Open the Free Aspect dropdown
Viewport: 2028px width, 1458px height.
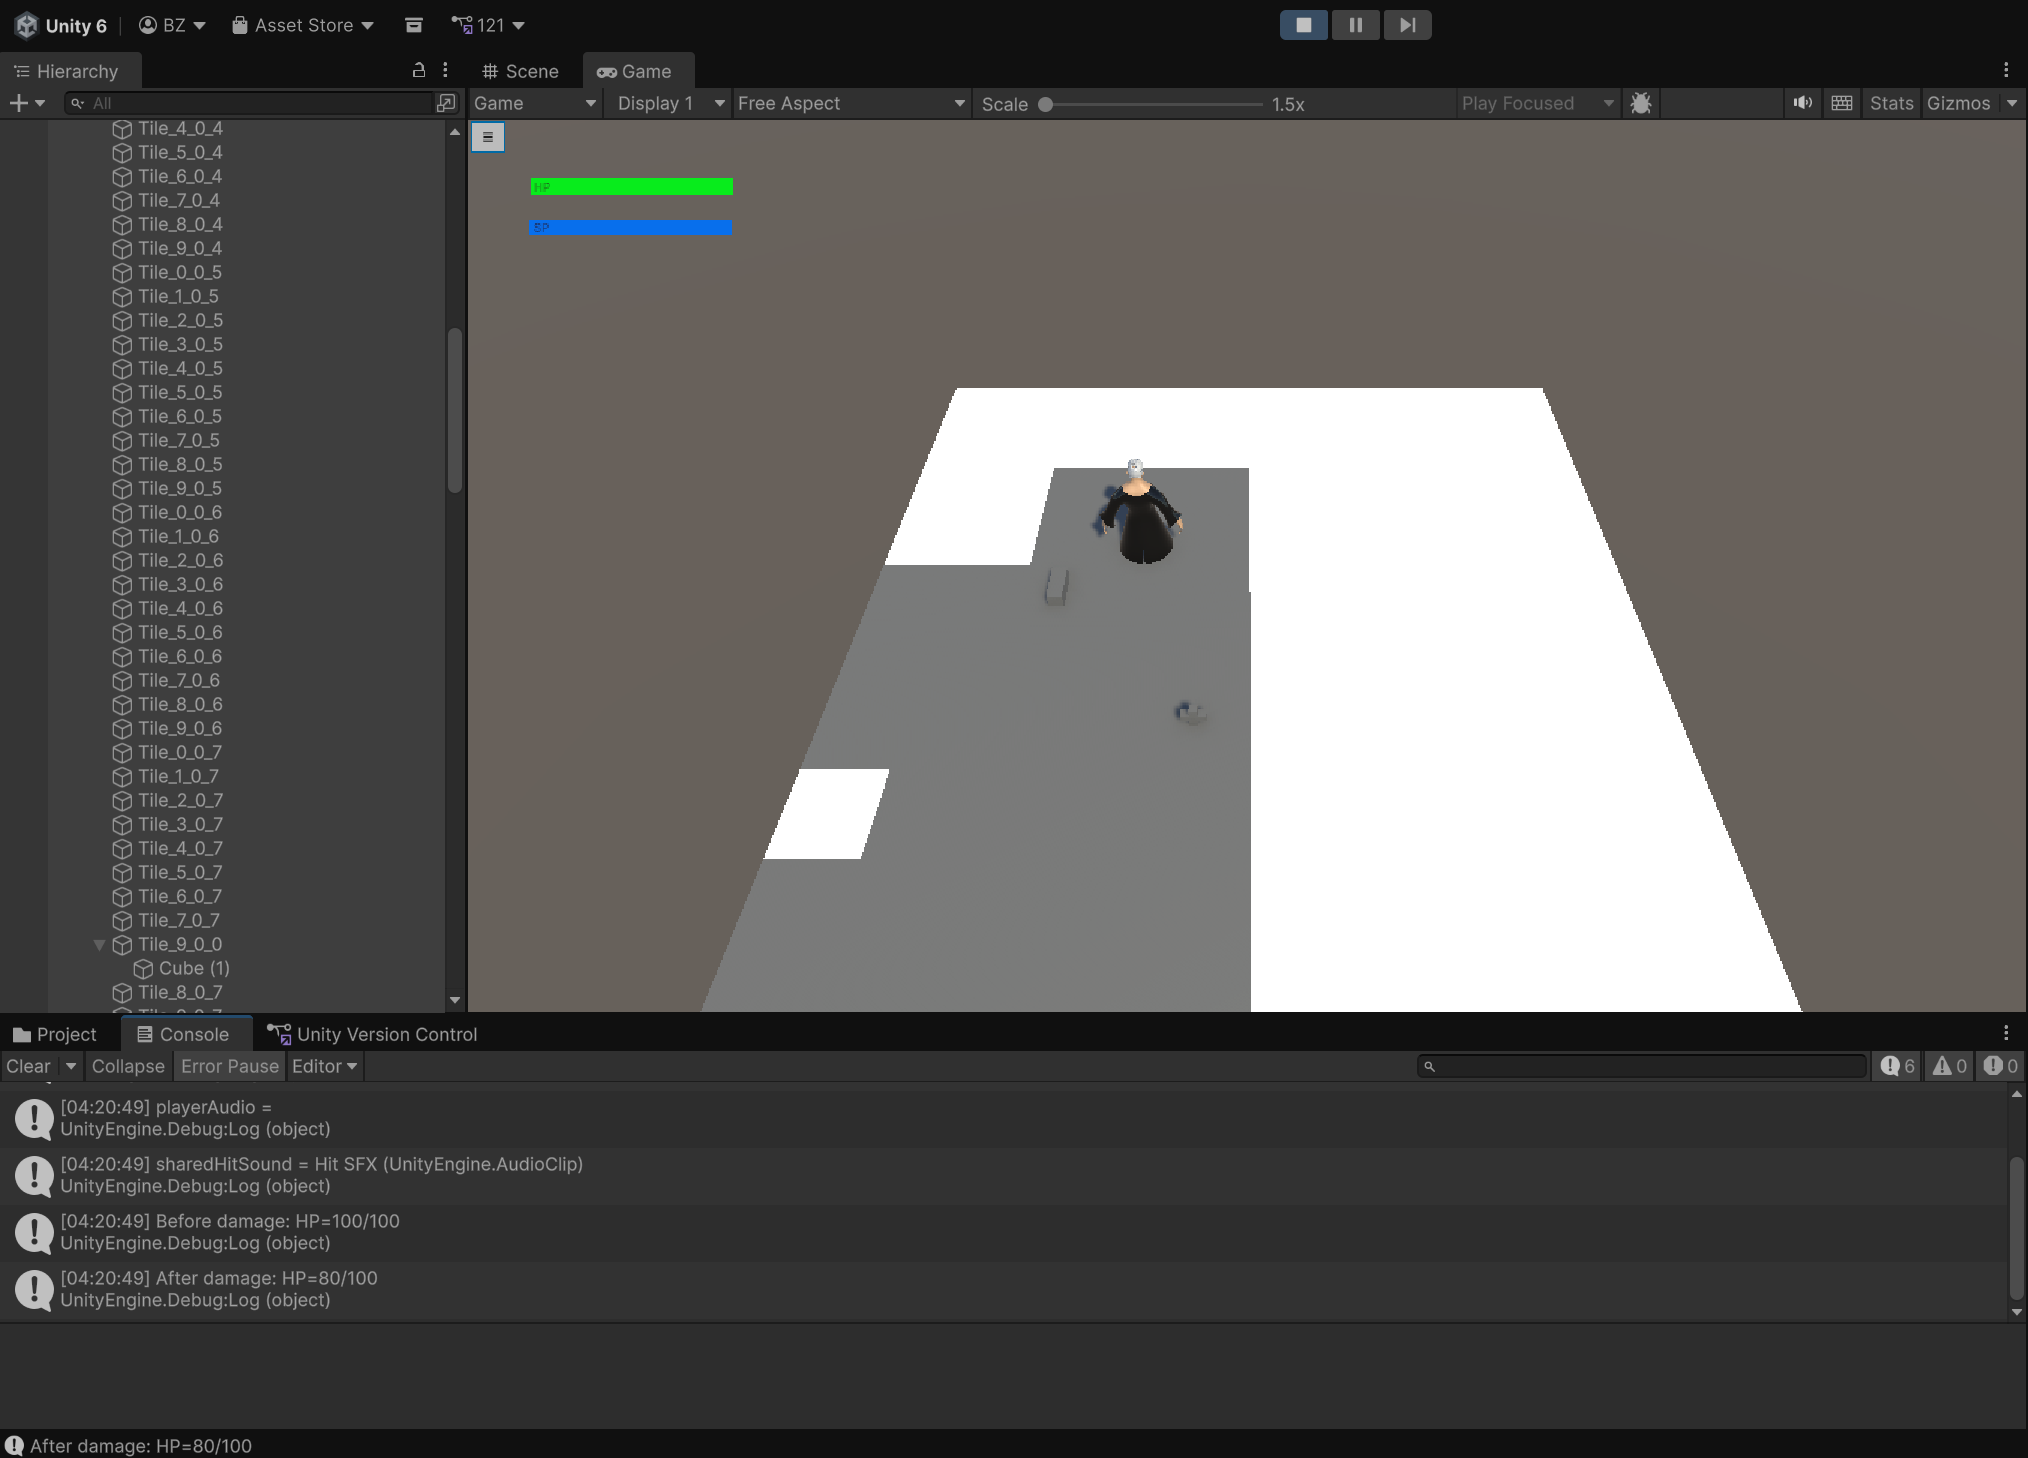(851, 103)
